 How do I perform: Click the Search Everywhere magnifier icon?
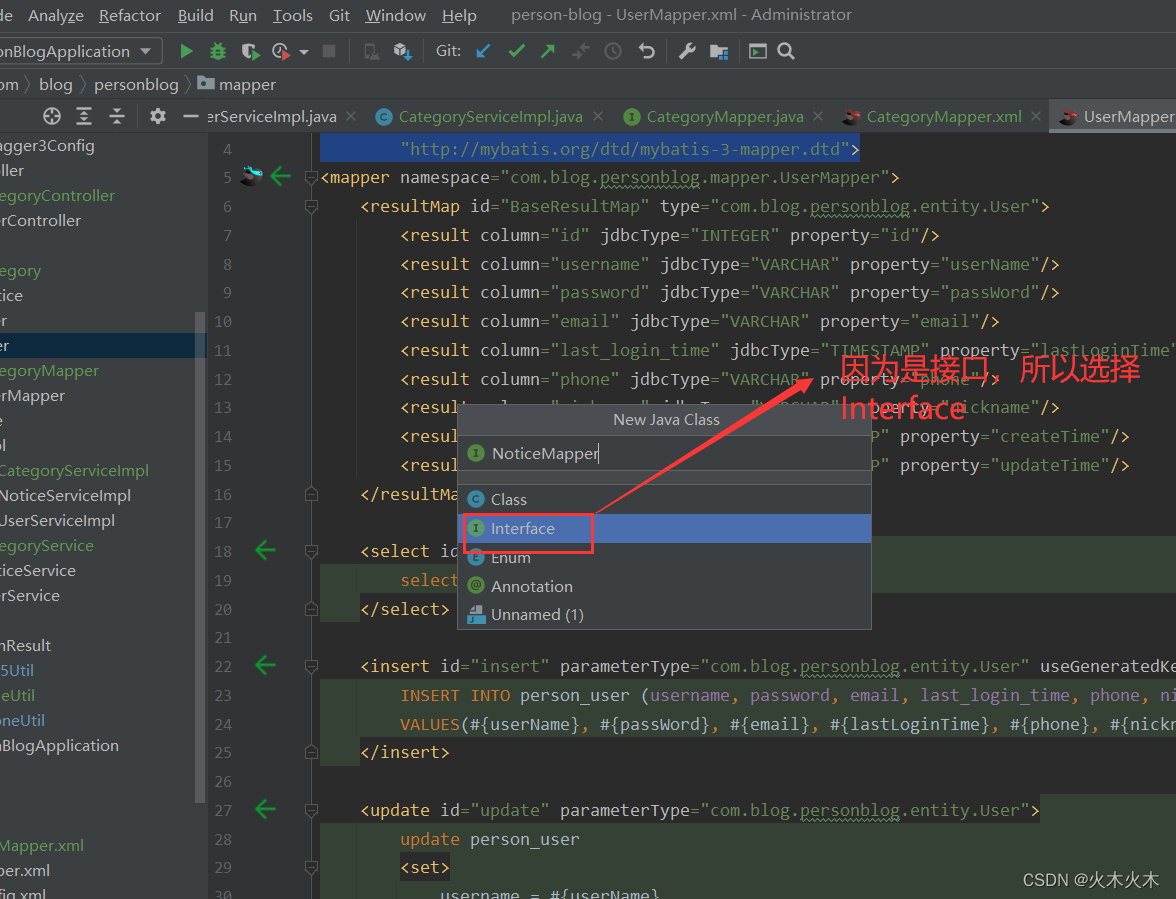click(786, 51)
